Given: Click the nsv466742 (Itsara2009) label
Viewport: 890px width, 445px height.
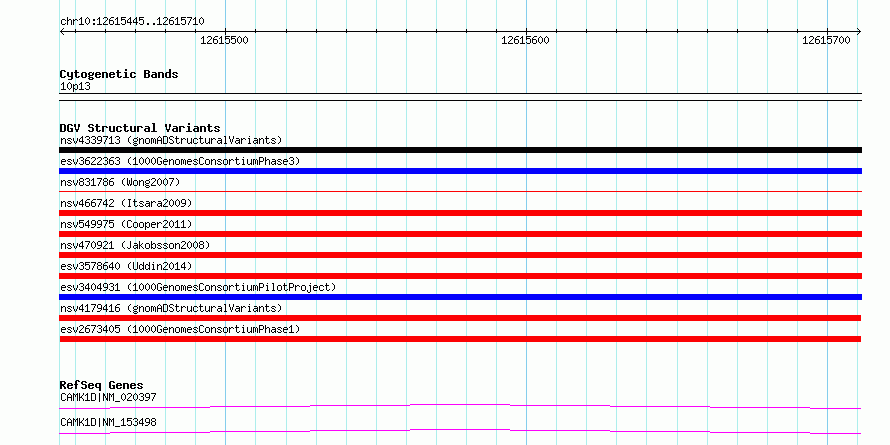Looking at the screenshot, I should tap(126, 203).
